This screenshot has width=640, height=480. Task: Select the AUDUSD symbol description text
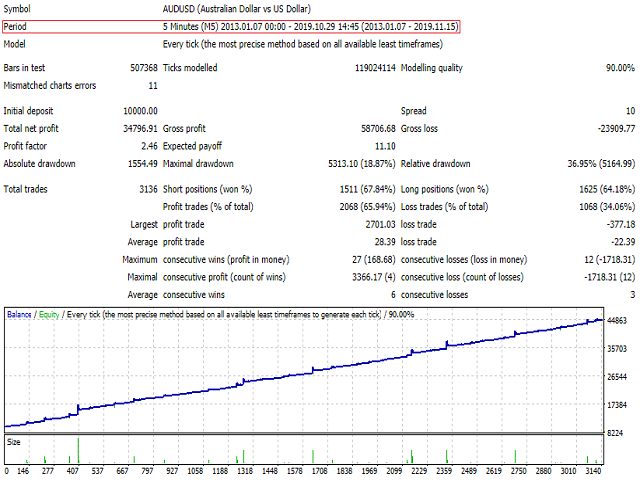point(236,9)
